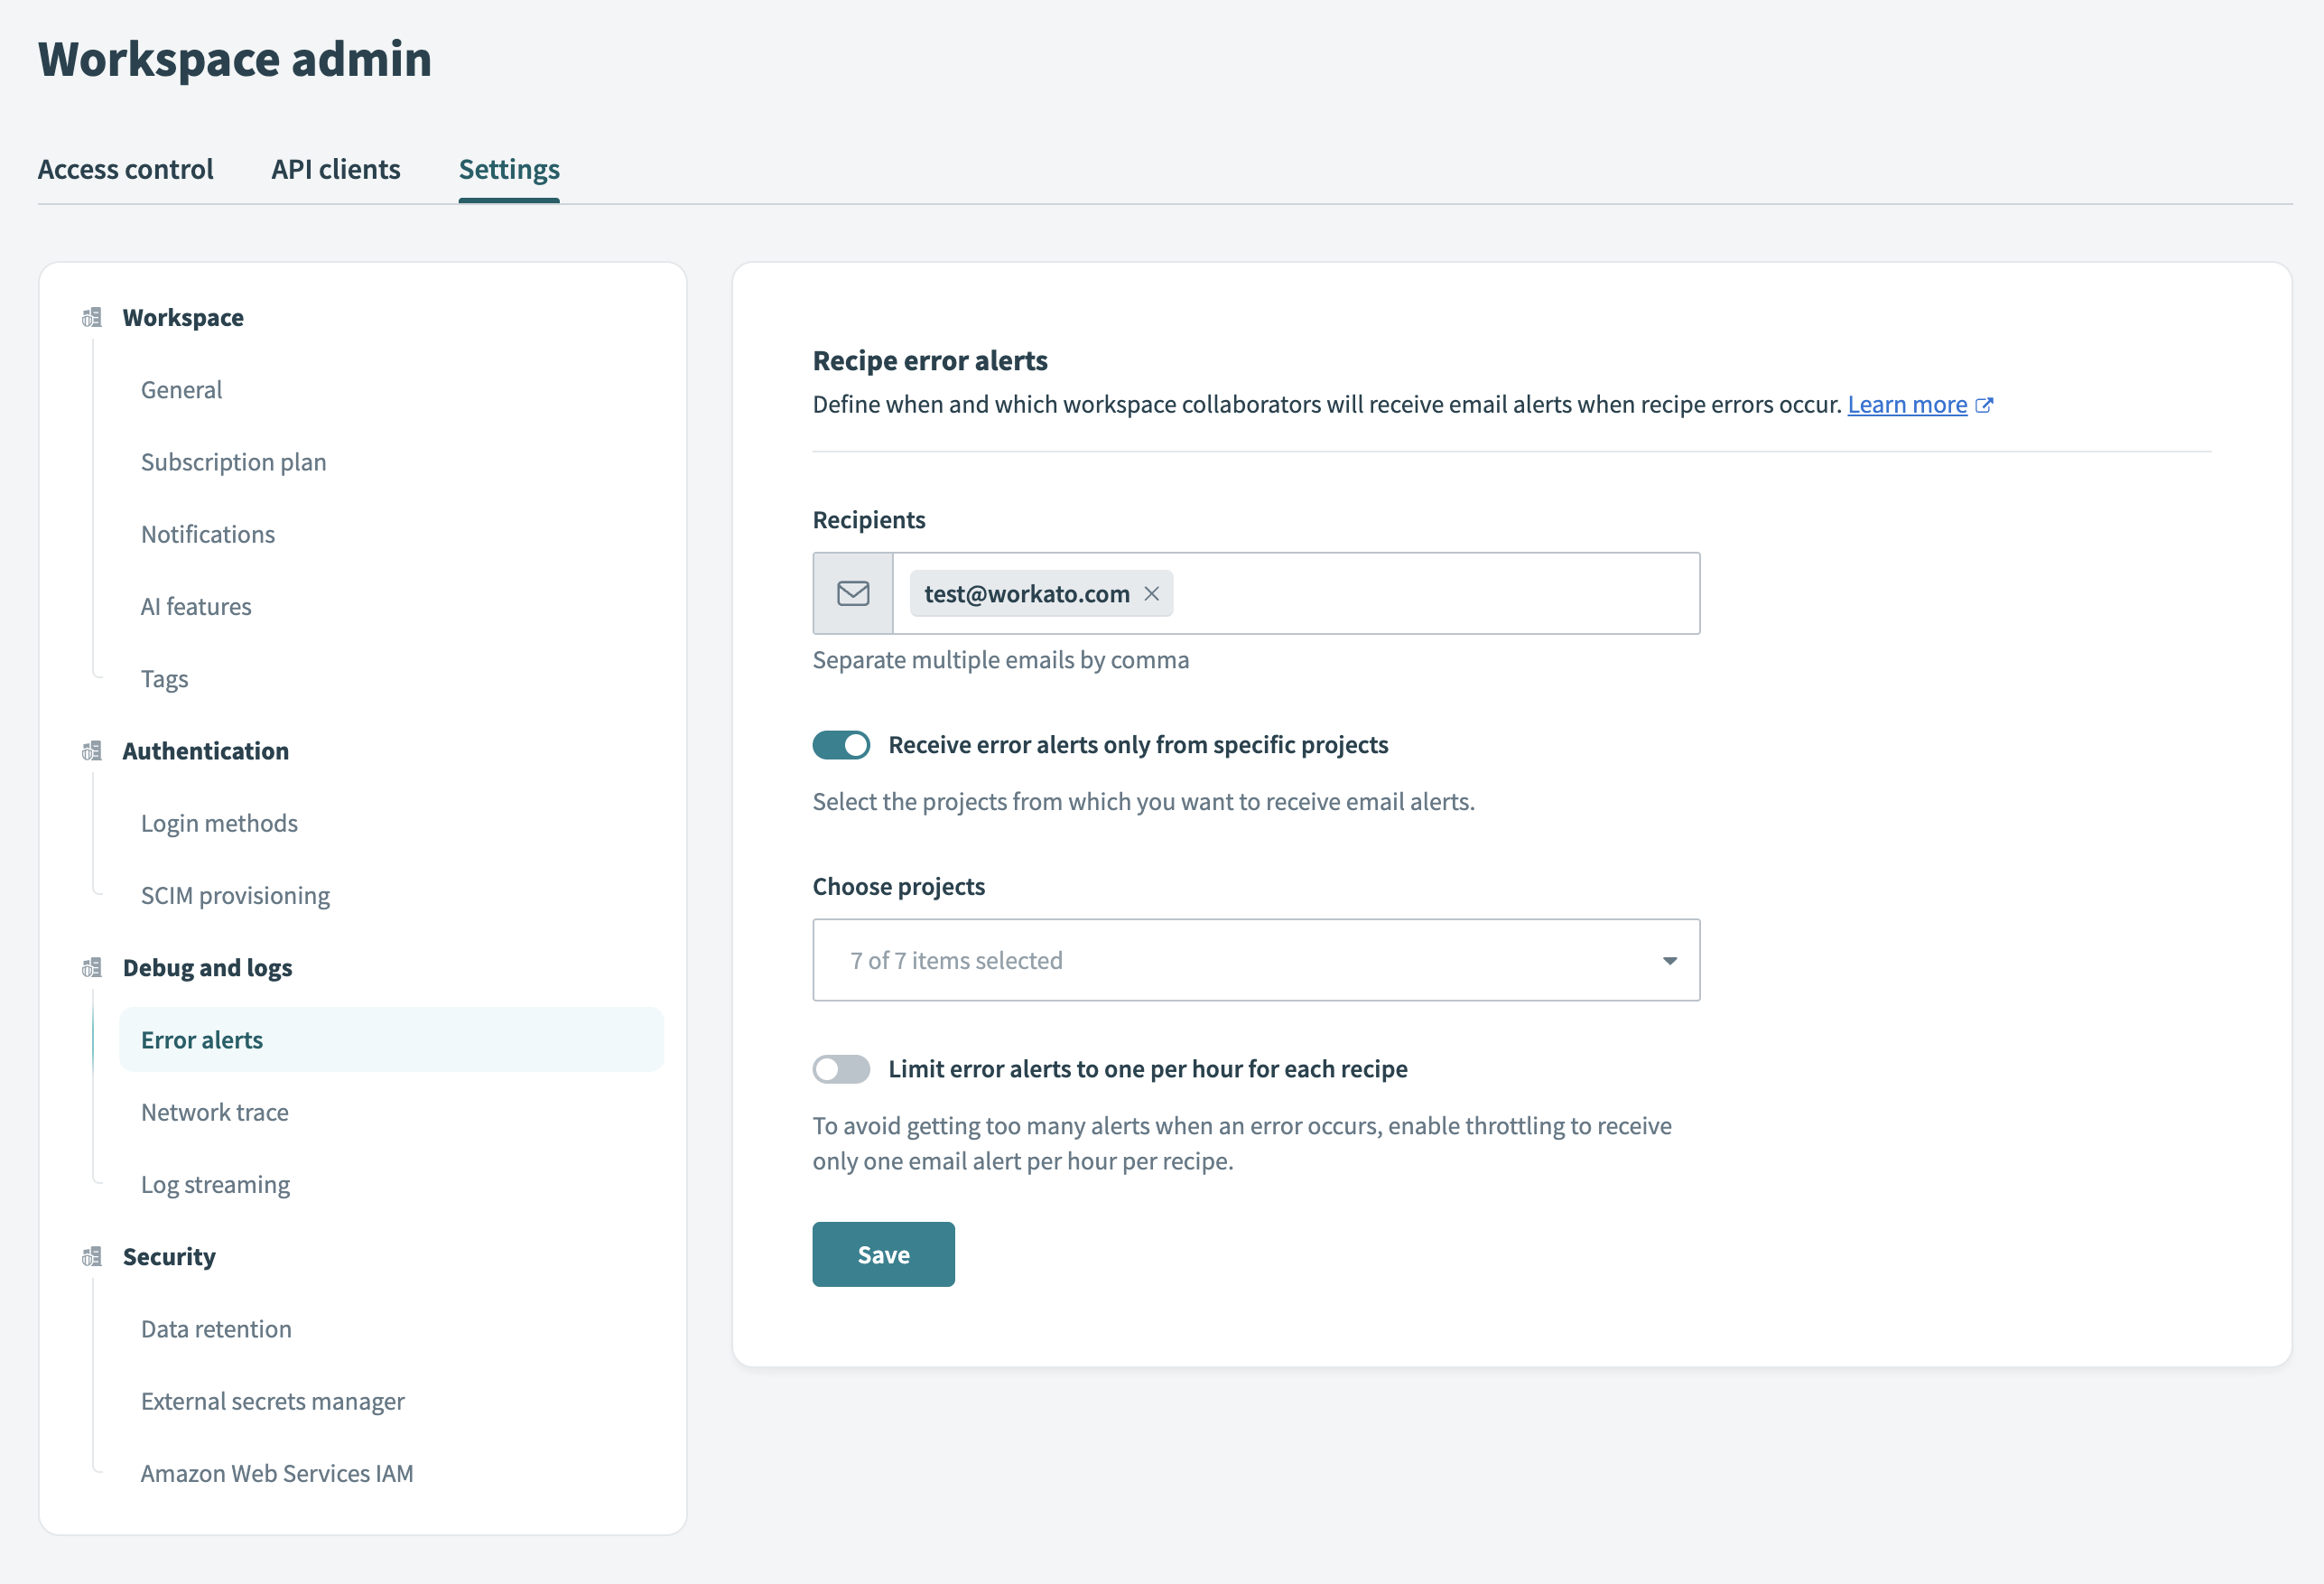Click the Debug and logs section icon

click(93, 967)
